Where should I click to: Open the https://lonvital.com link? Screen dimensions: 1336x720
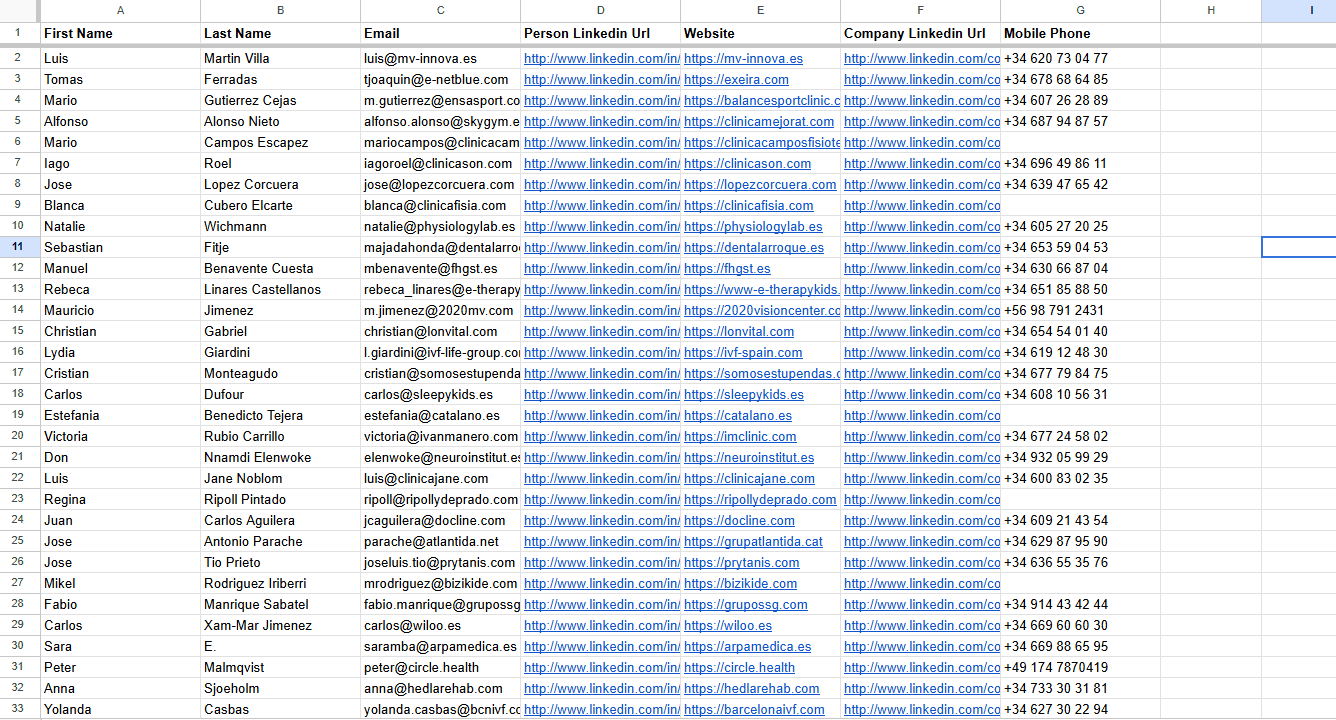click(739, 331)
